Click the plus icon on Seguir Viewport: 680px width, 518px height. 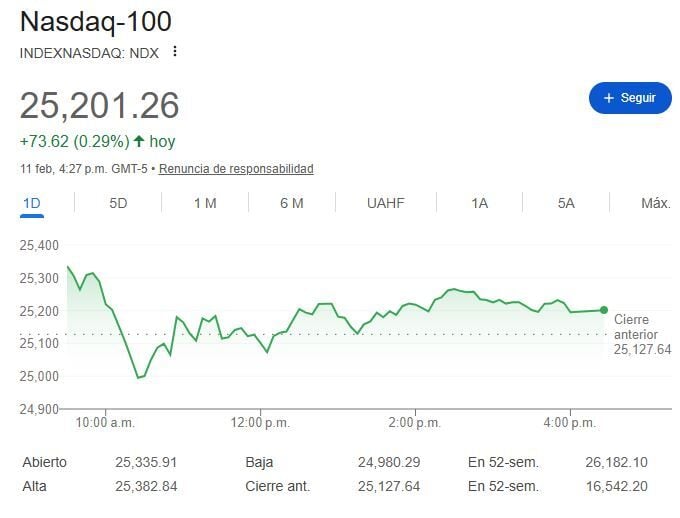tap(608, 98)
